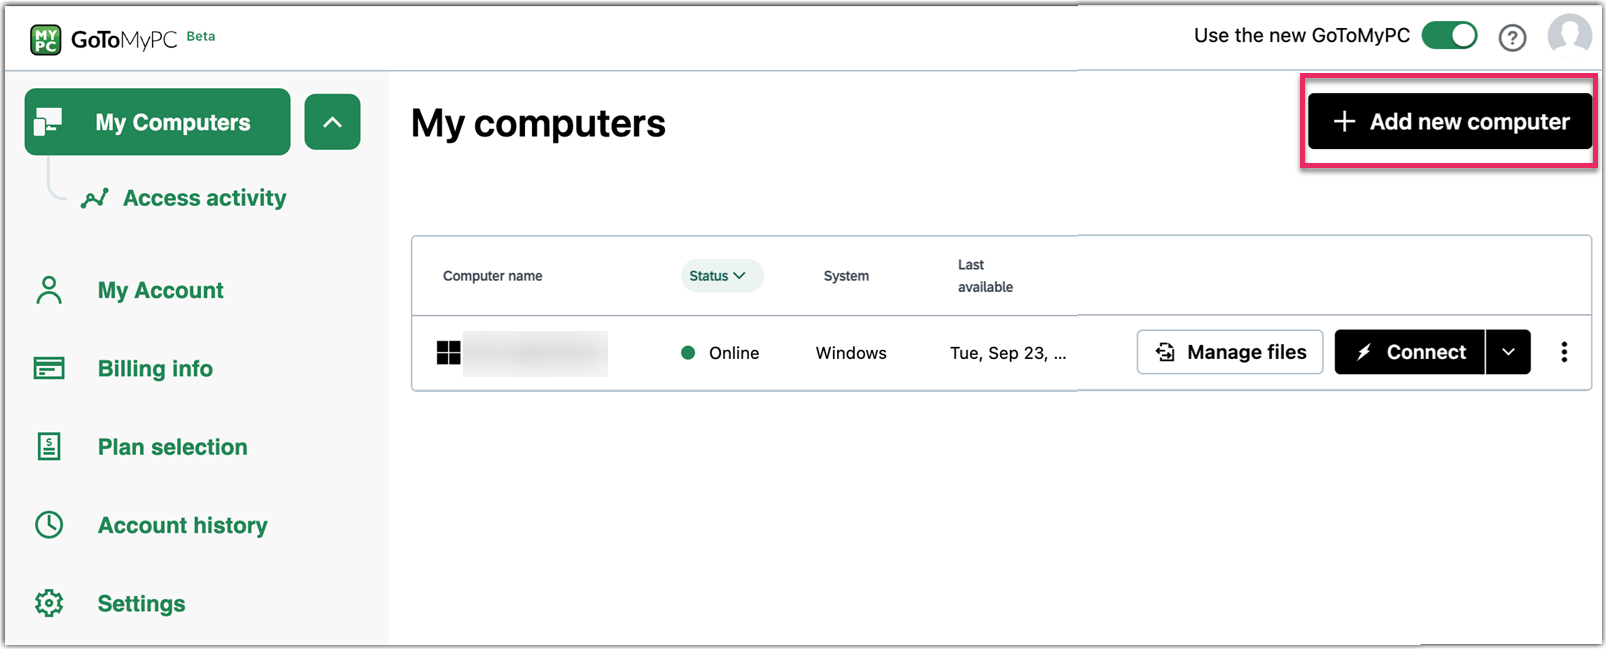Open the help question mark icon
This screenshot has height=650, width=1607.
pos(1512,38)
